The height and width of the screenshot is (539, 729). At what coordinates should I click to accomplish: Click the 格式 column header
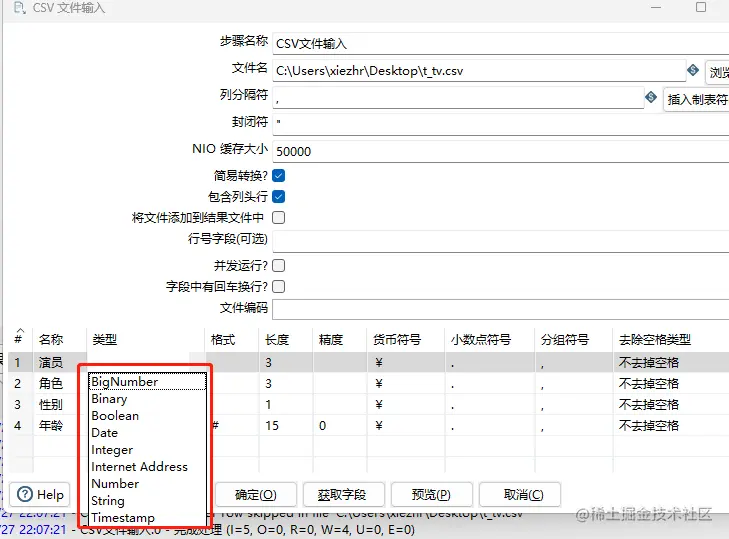pyautogui.click(x=232, y=339)
